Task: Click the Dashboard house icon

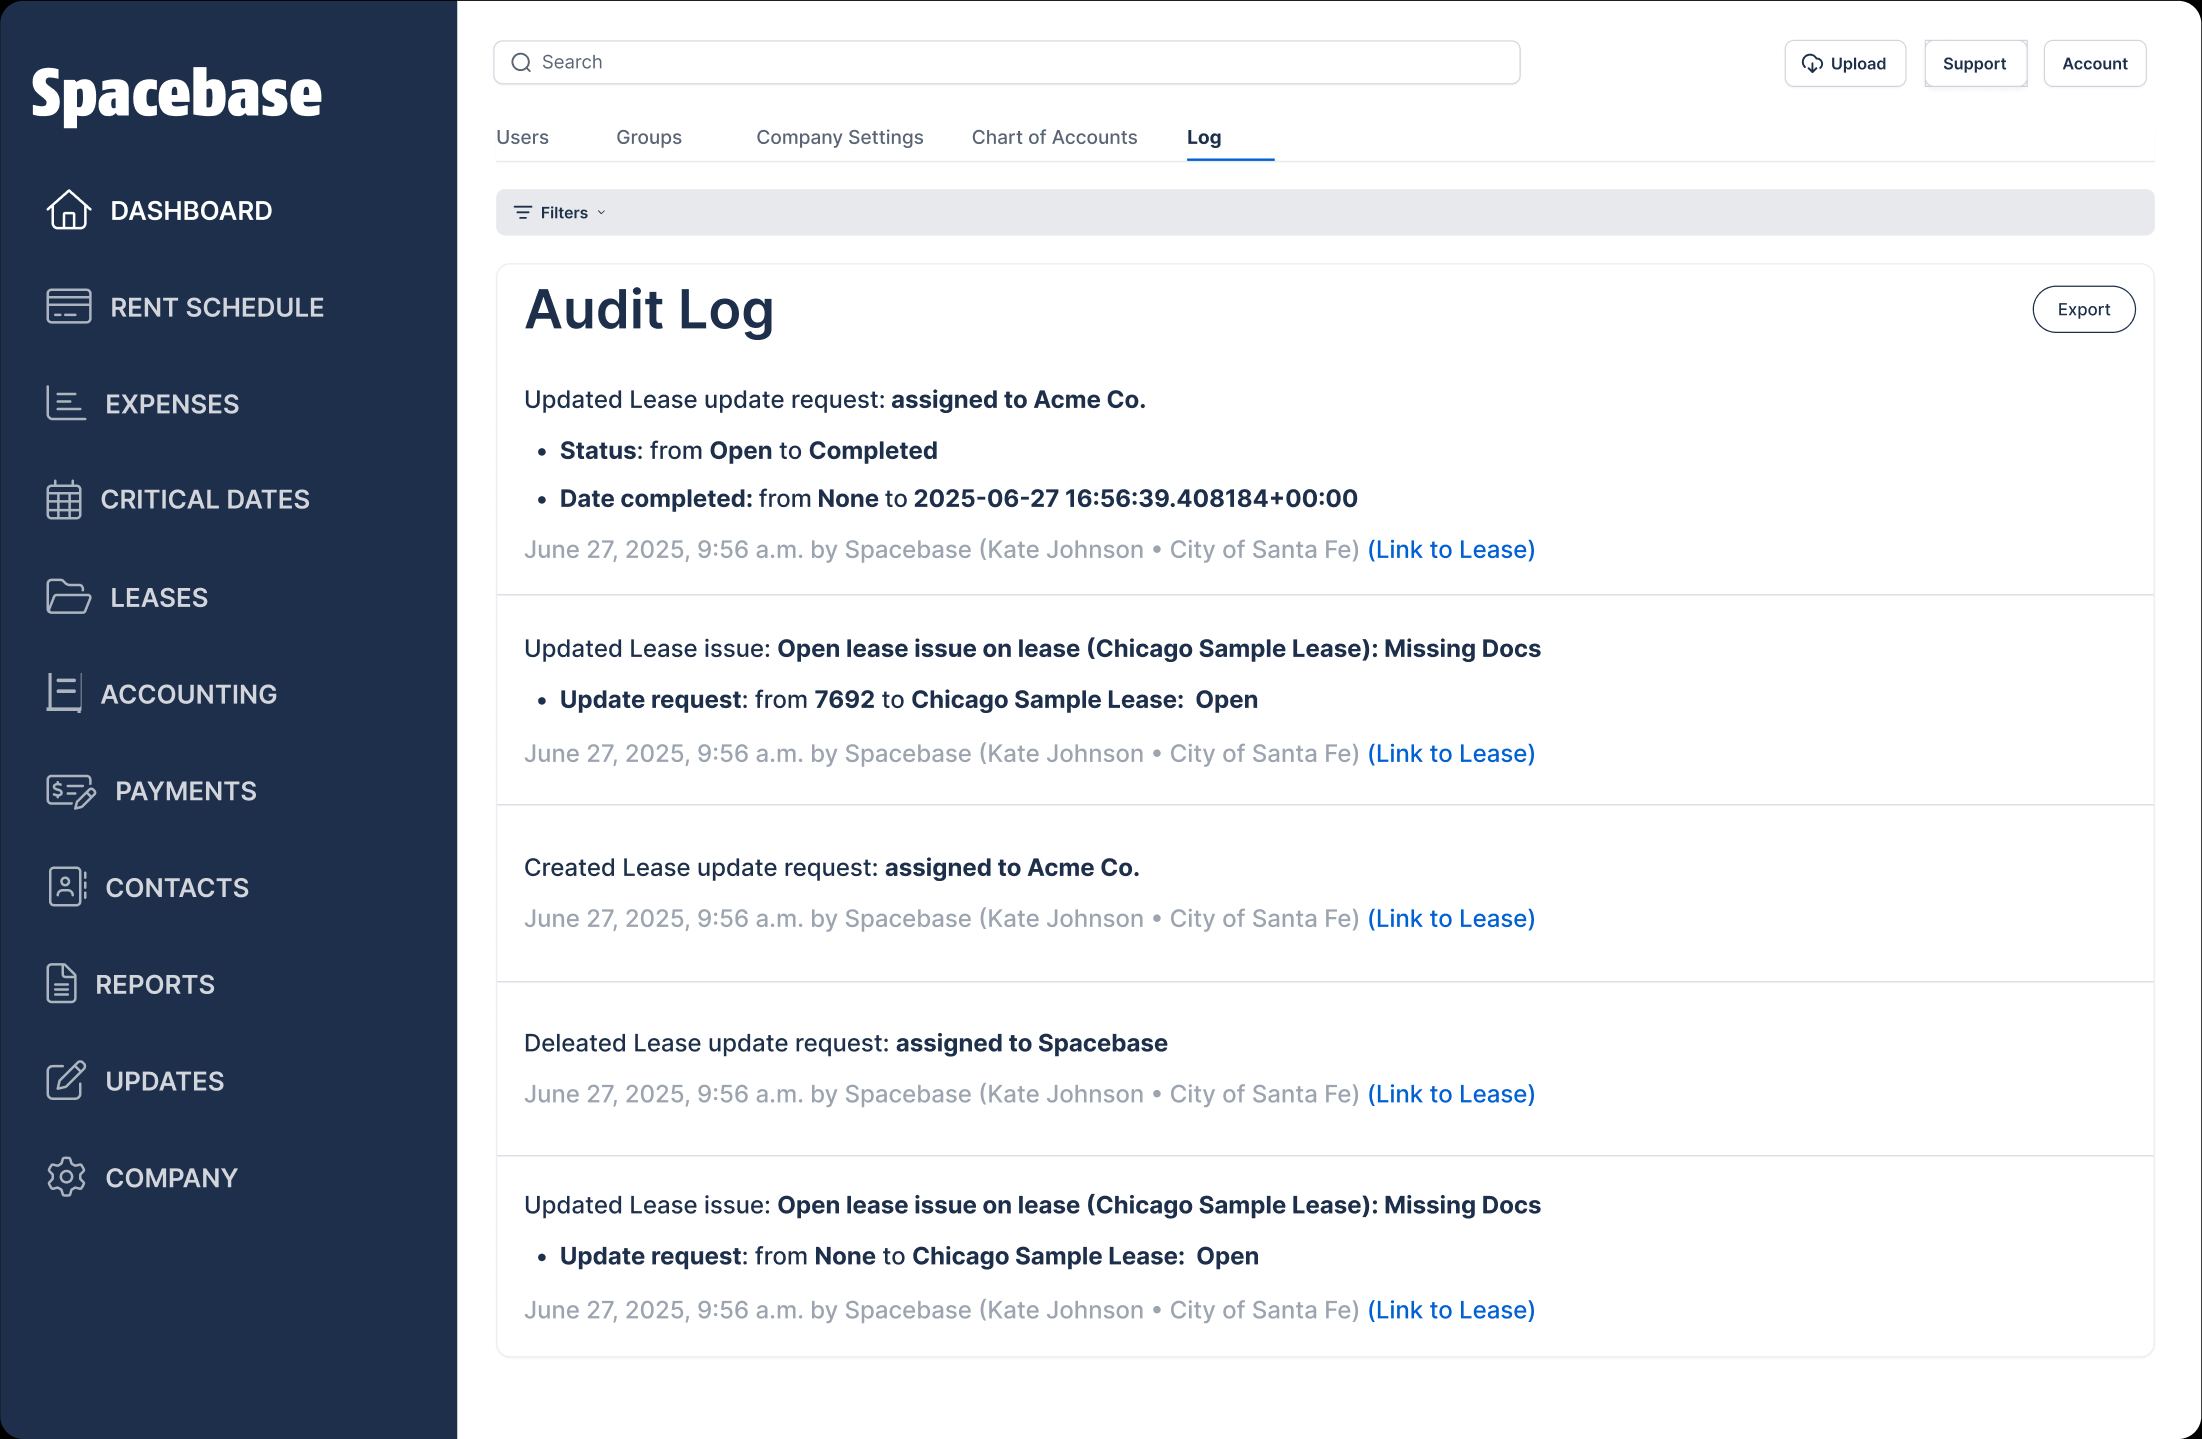Action: 68,210
